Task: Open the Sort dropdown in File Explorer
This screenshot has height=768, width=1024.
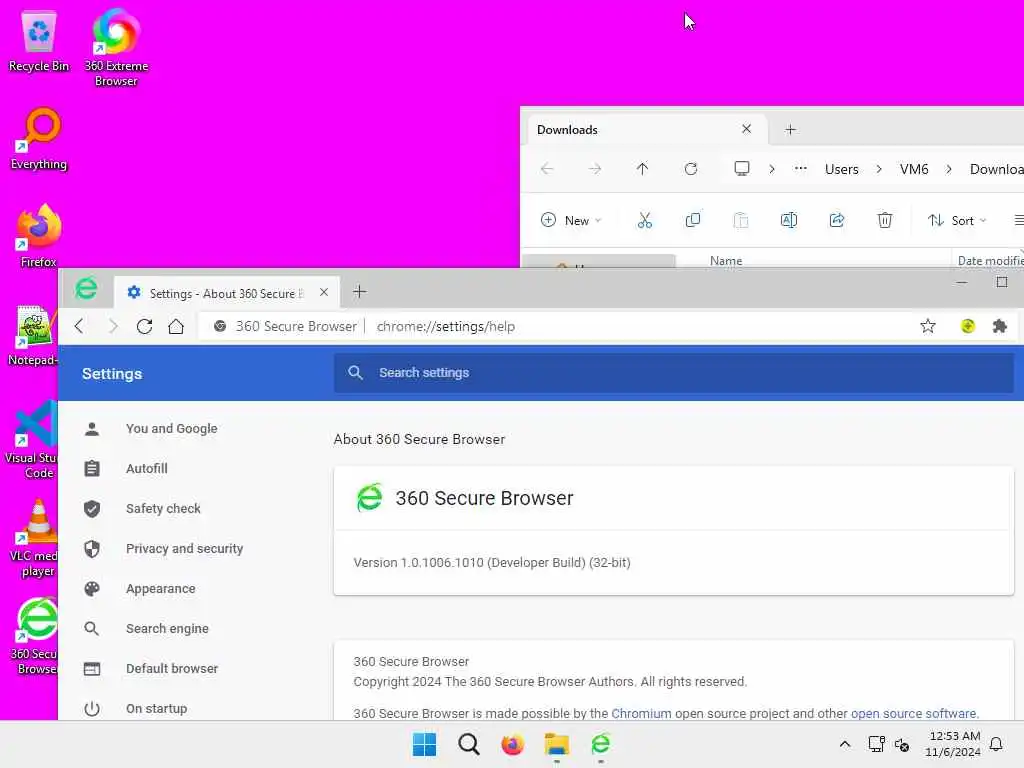Action: point(957,220)
